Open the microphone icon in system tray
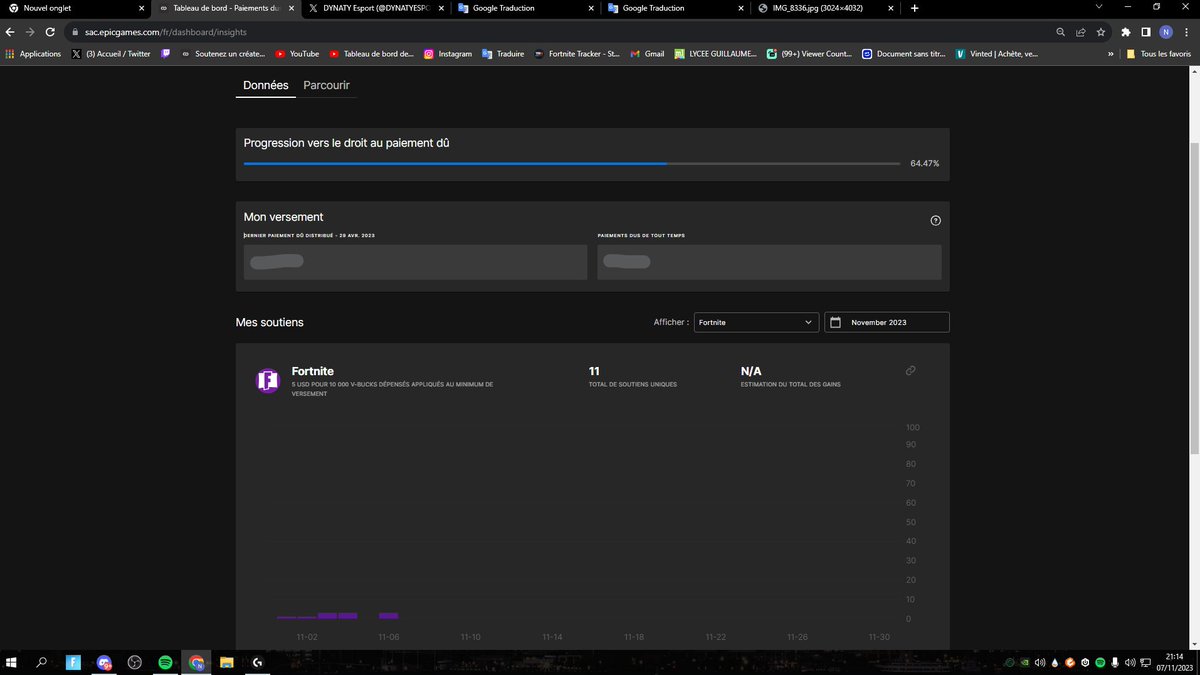The height and width of the screenshot is (675, 1200). click(1115, 662)
